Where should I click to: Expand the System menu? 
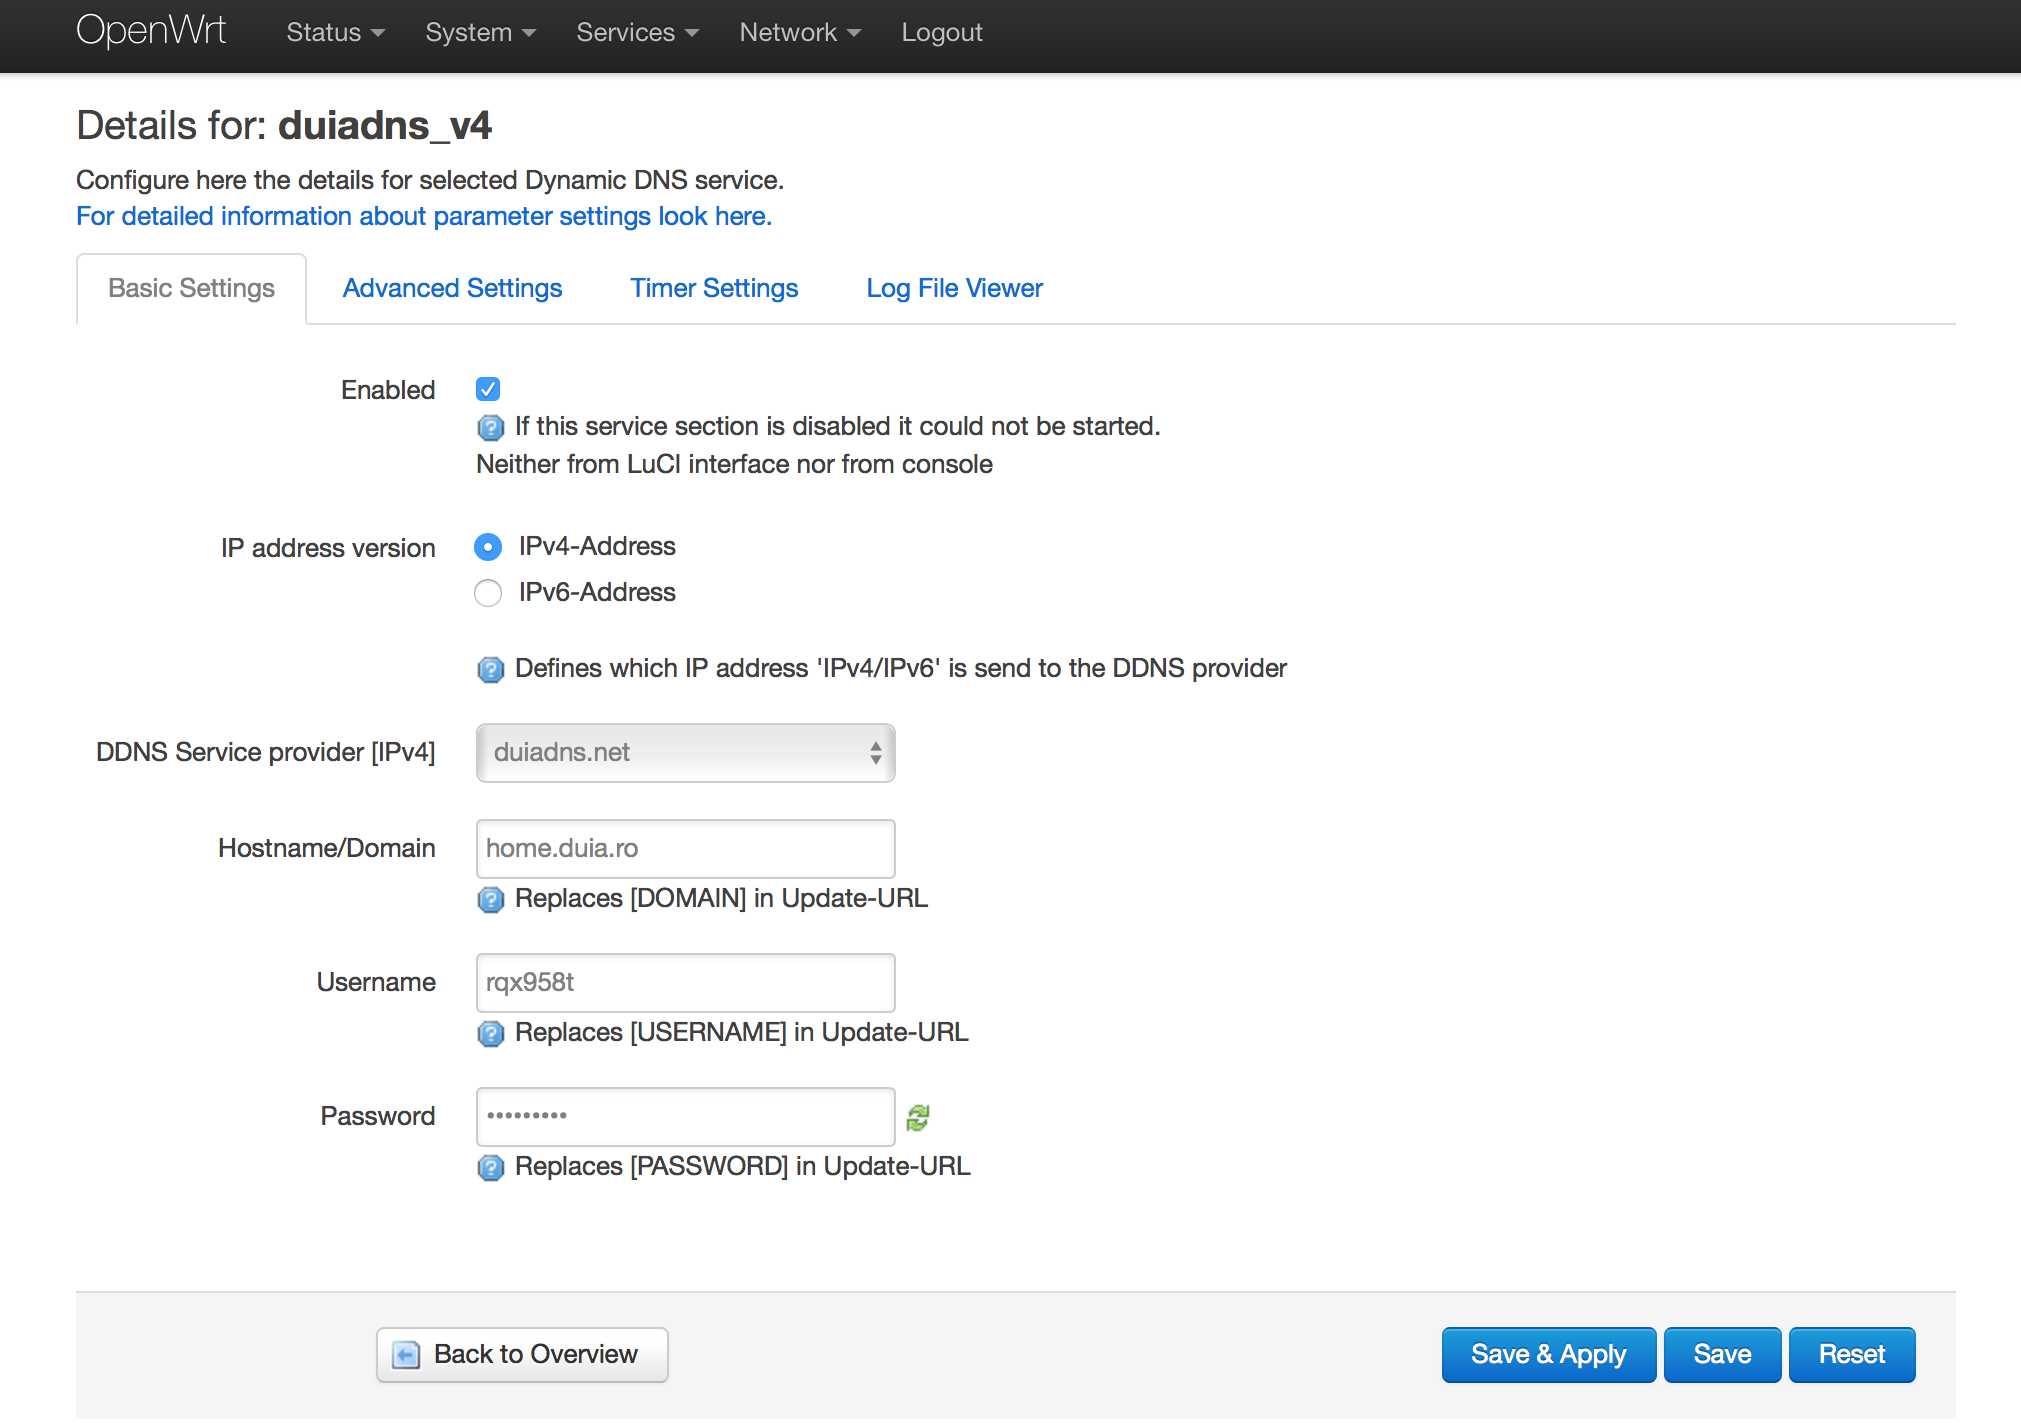[x=480, y=32]
